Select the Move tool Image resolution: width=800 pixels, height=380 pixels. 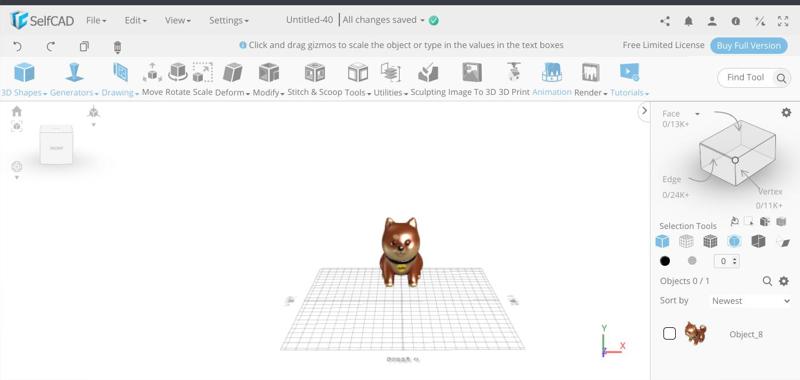[152, 72]
